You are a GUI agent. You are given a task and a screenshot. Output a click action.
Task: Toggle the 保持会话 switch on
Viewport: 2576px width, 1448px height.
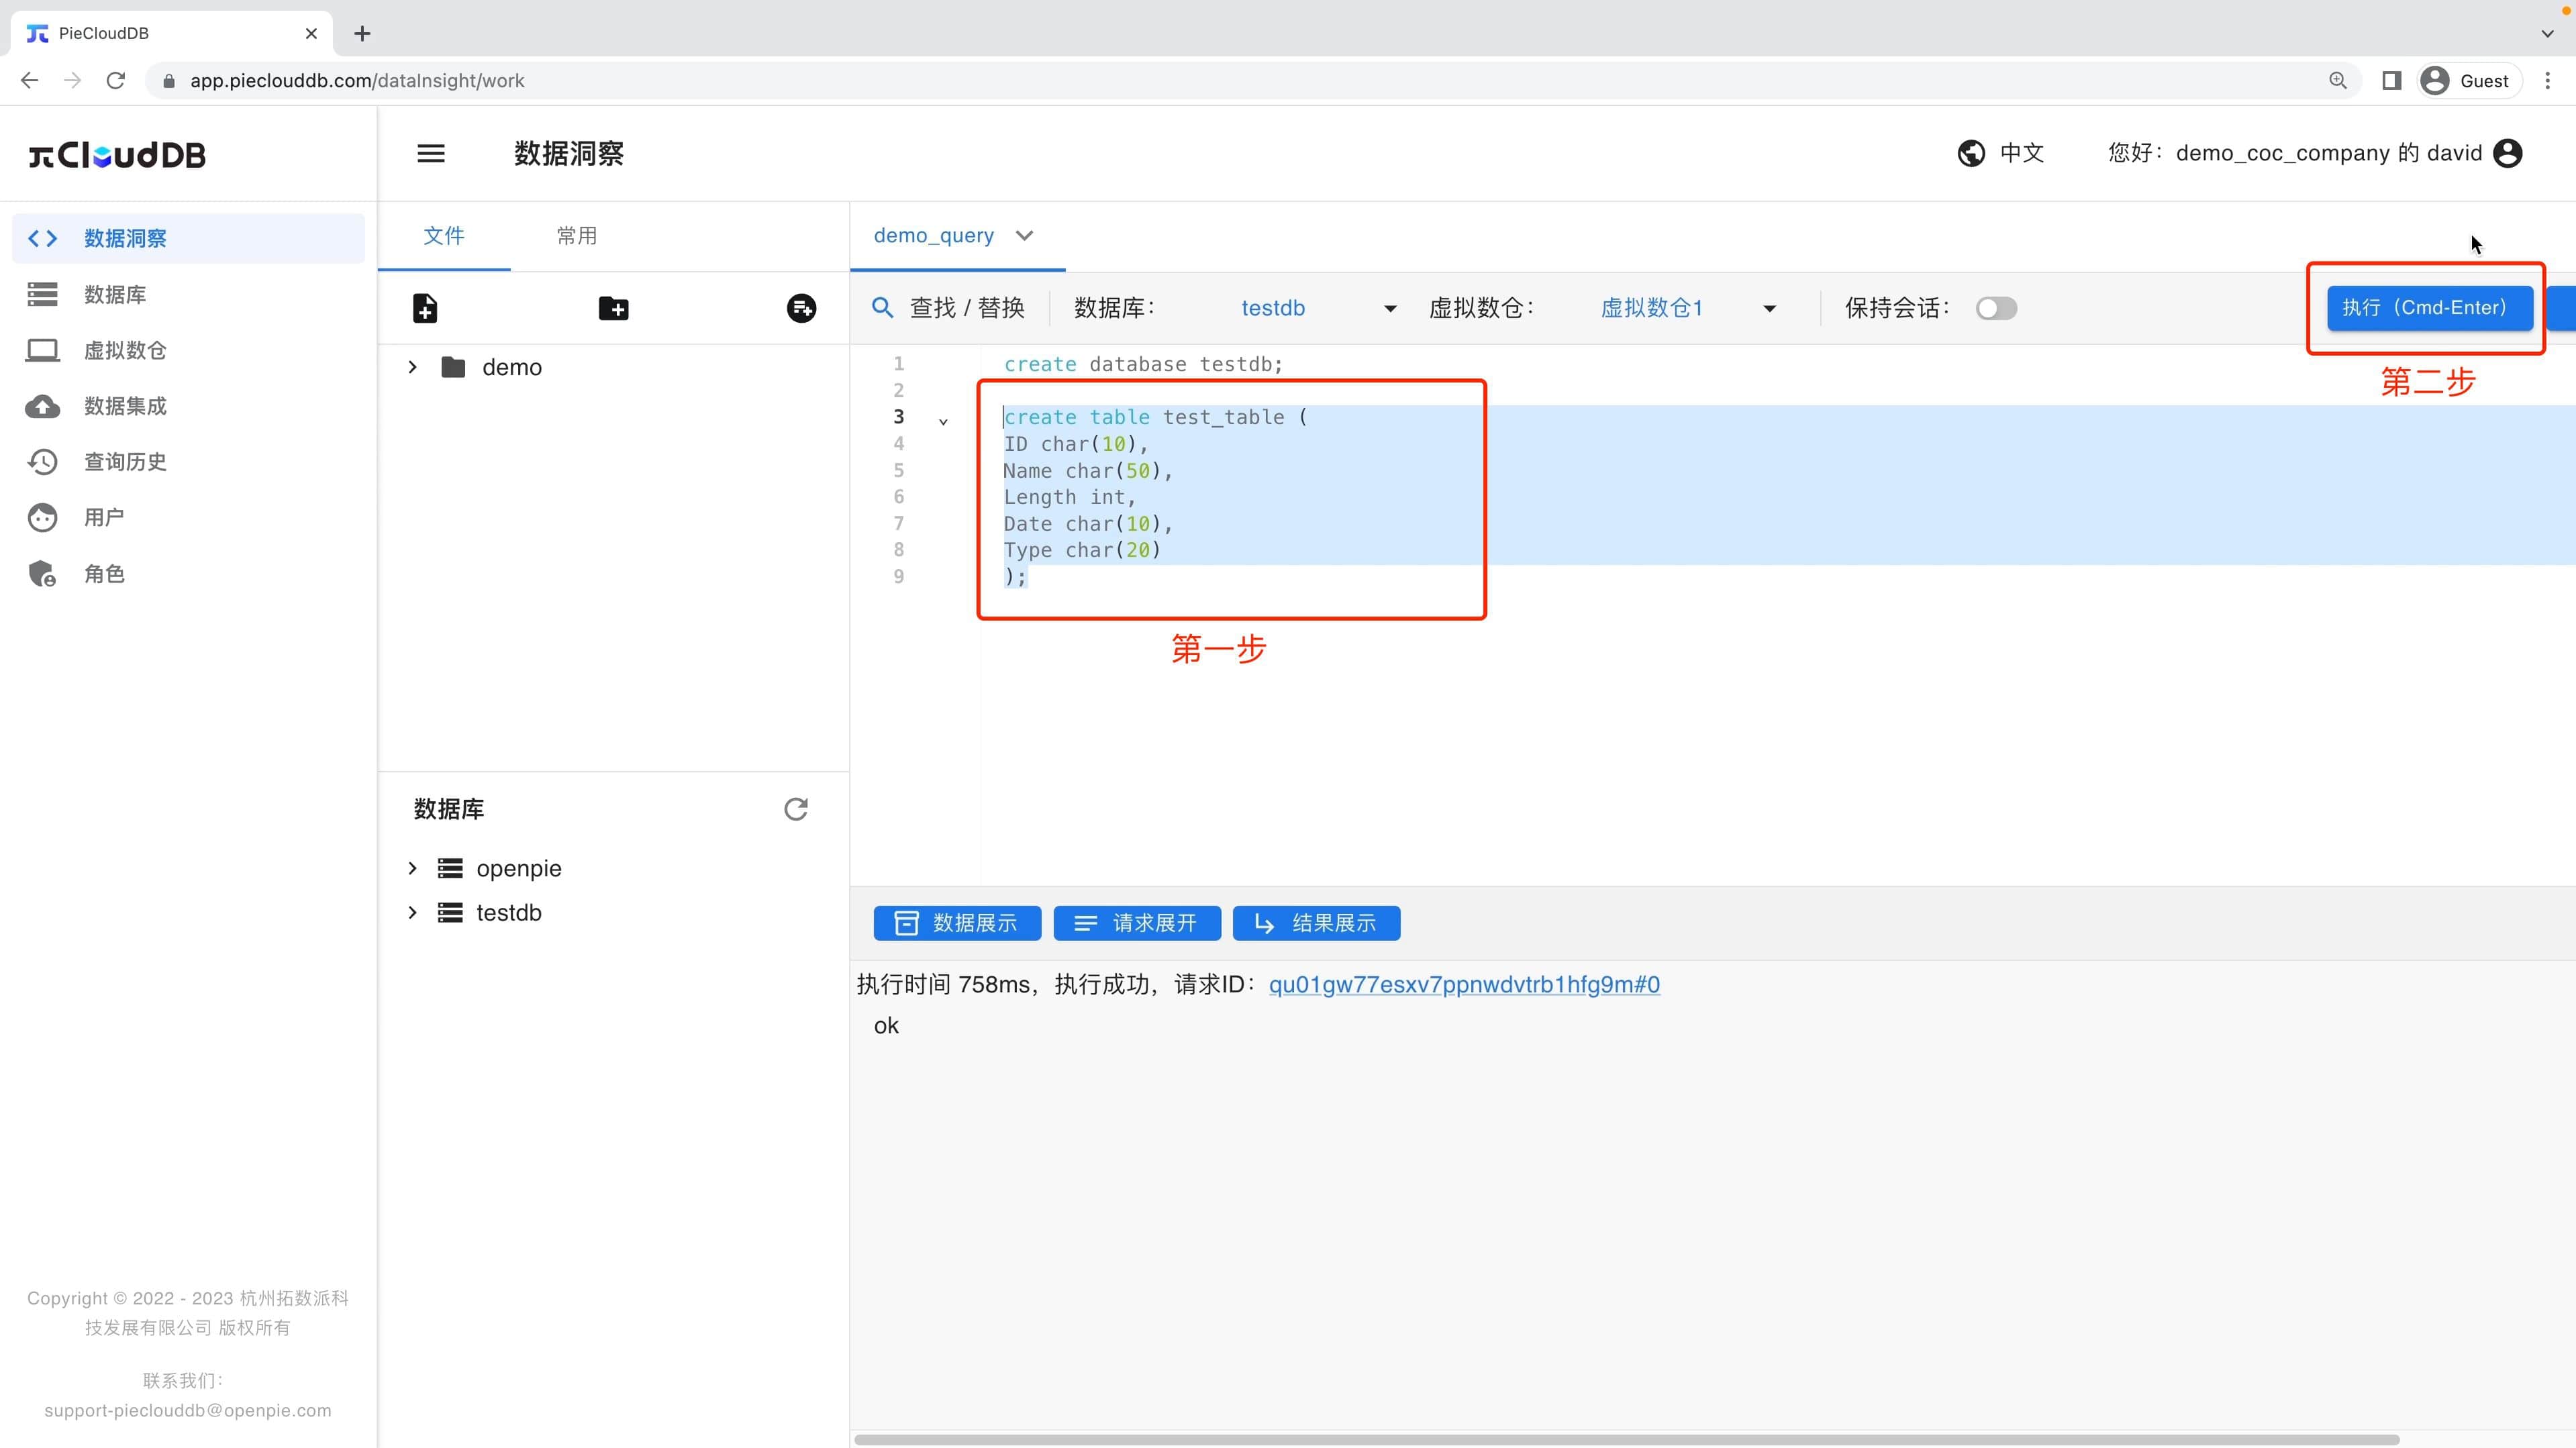click(x=1996, y=308)
